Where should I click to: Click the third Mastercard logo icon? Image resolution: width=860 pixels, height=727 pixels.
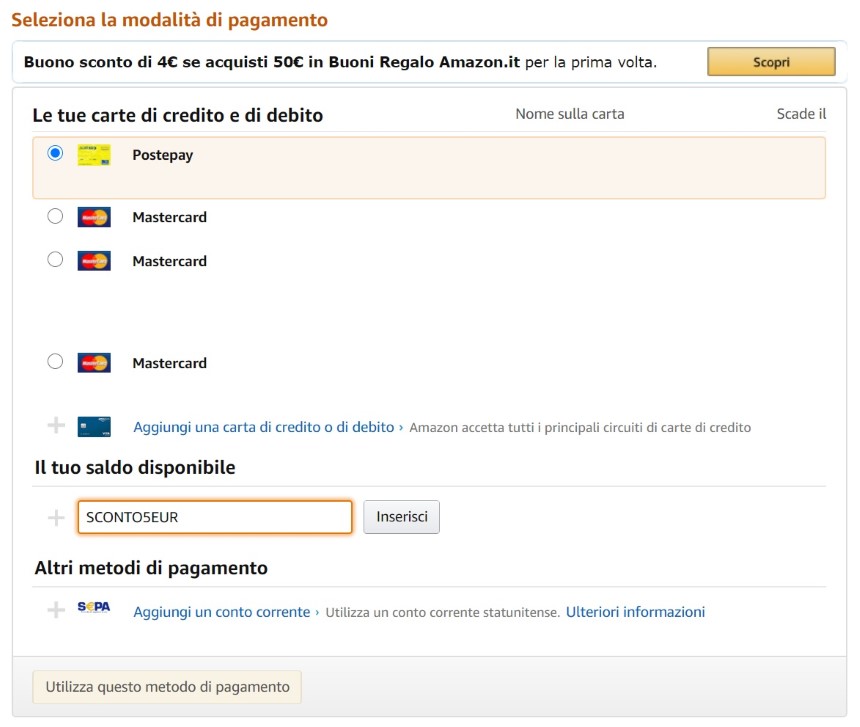[94, 363]
